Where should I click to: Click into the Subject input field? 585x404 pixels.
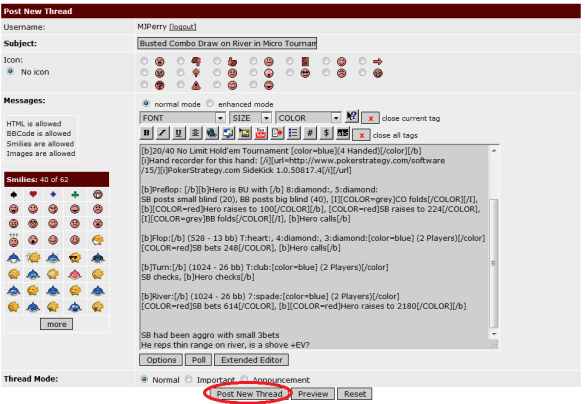tap(227, 43)
